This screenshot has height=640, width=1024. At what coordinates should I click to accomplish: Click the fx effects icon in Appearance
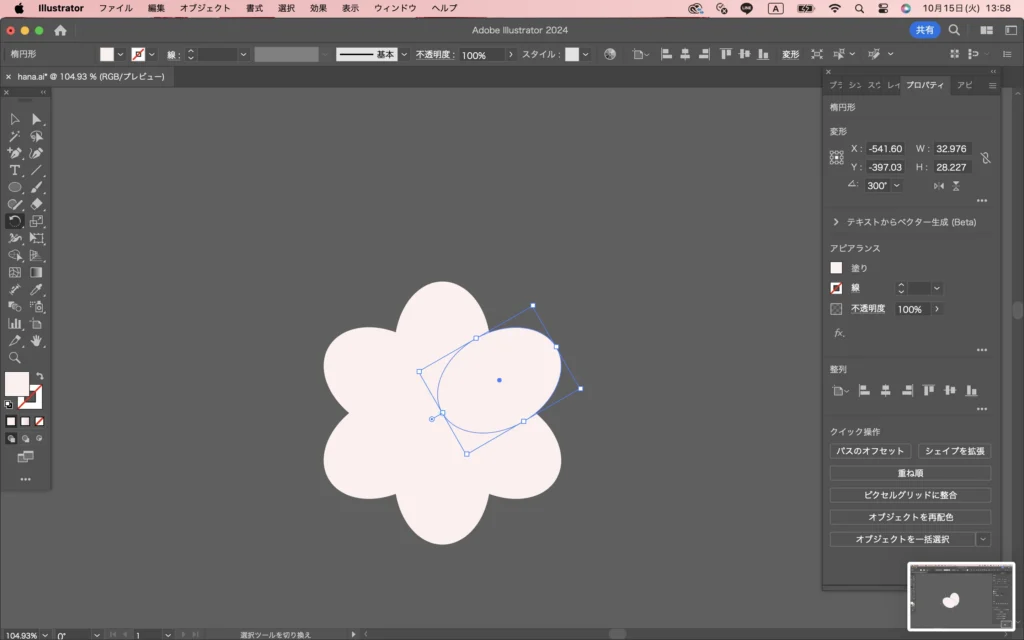[839, 333]
